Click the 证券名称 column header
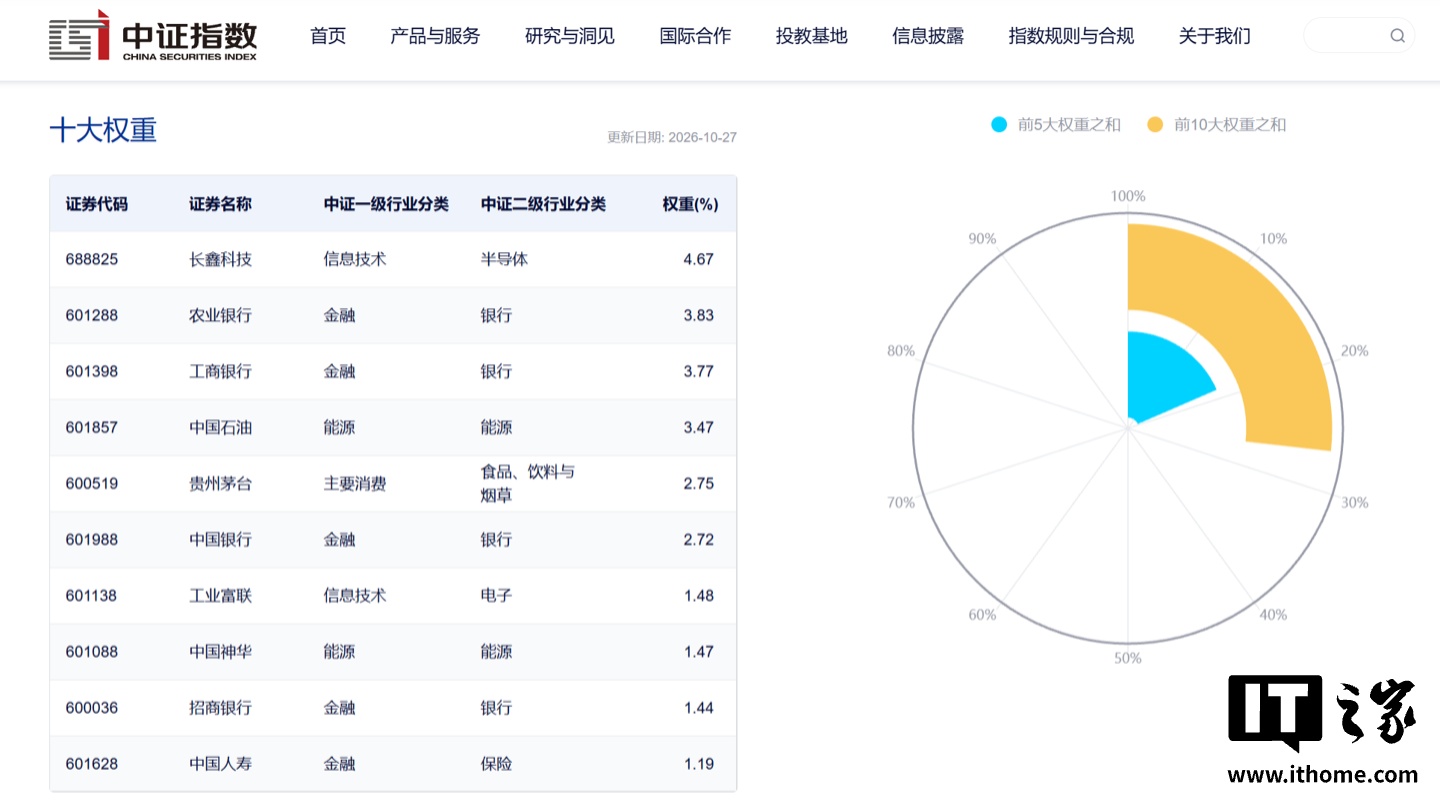Image resolution: width=1440 pixels, height=802 pixels. (x=220, y=204)
